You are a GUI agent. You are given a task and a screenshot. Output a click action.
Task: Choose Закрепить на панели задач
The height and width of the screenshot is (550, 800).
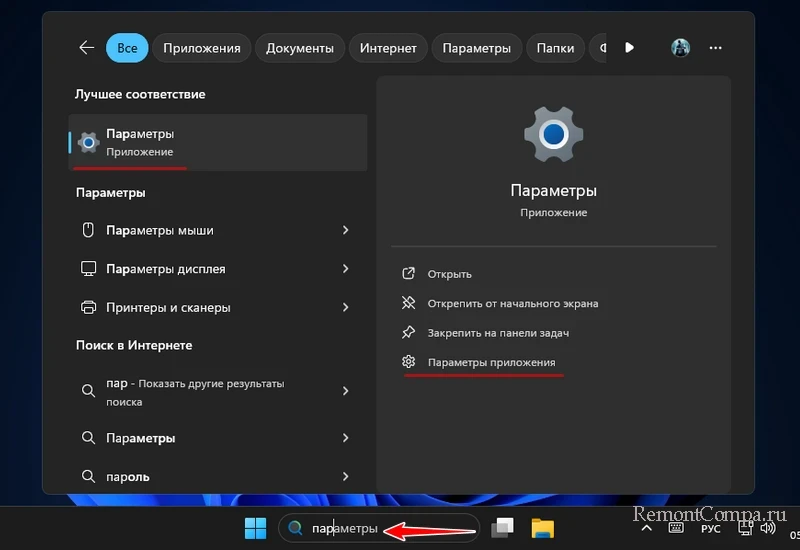498,333
